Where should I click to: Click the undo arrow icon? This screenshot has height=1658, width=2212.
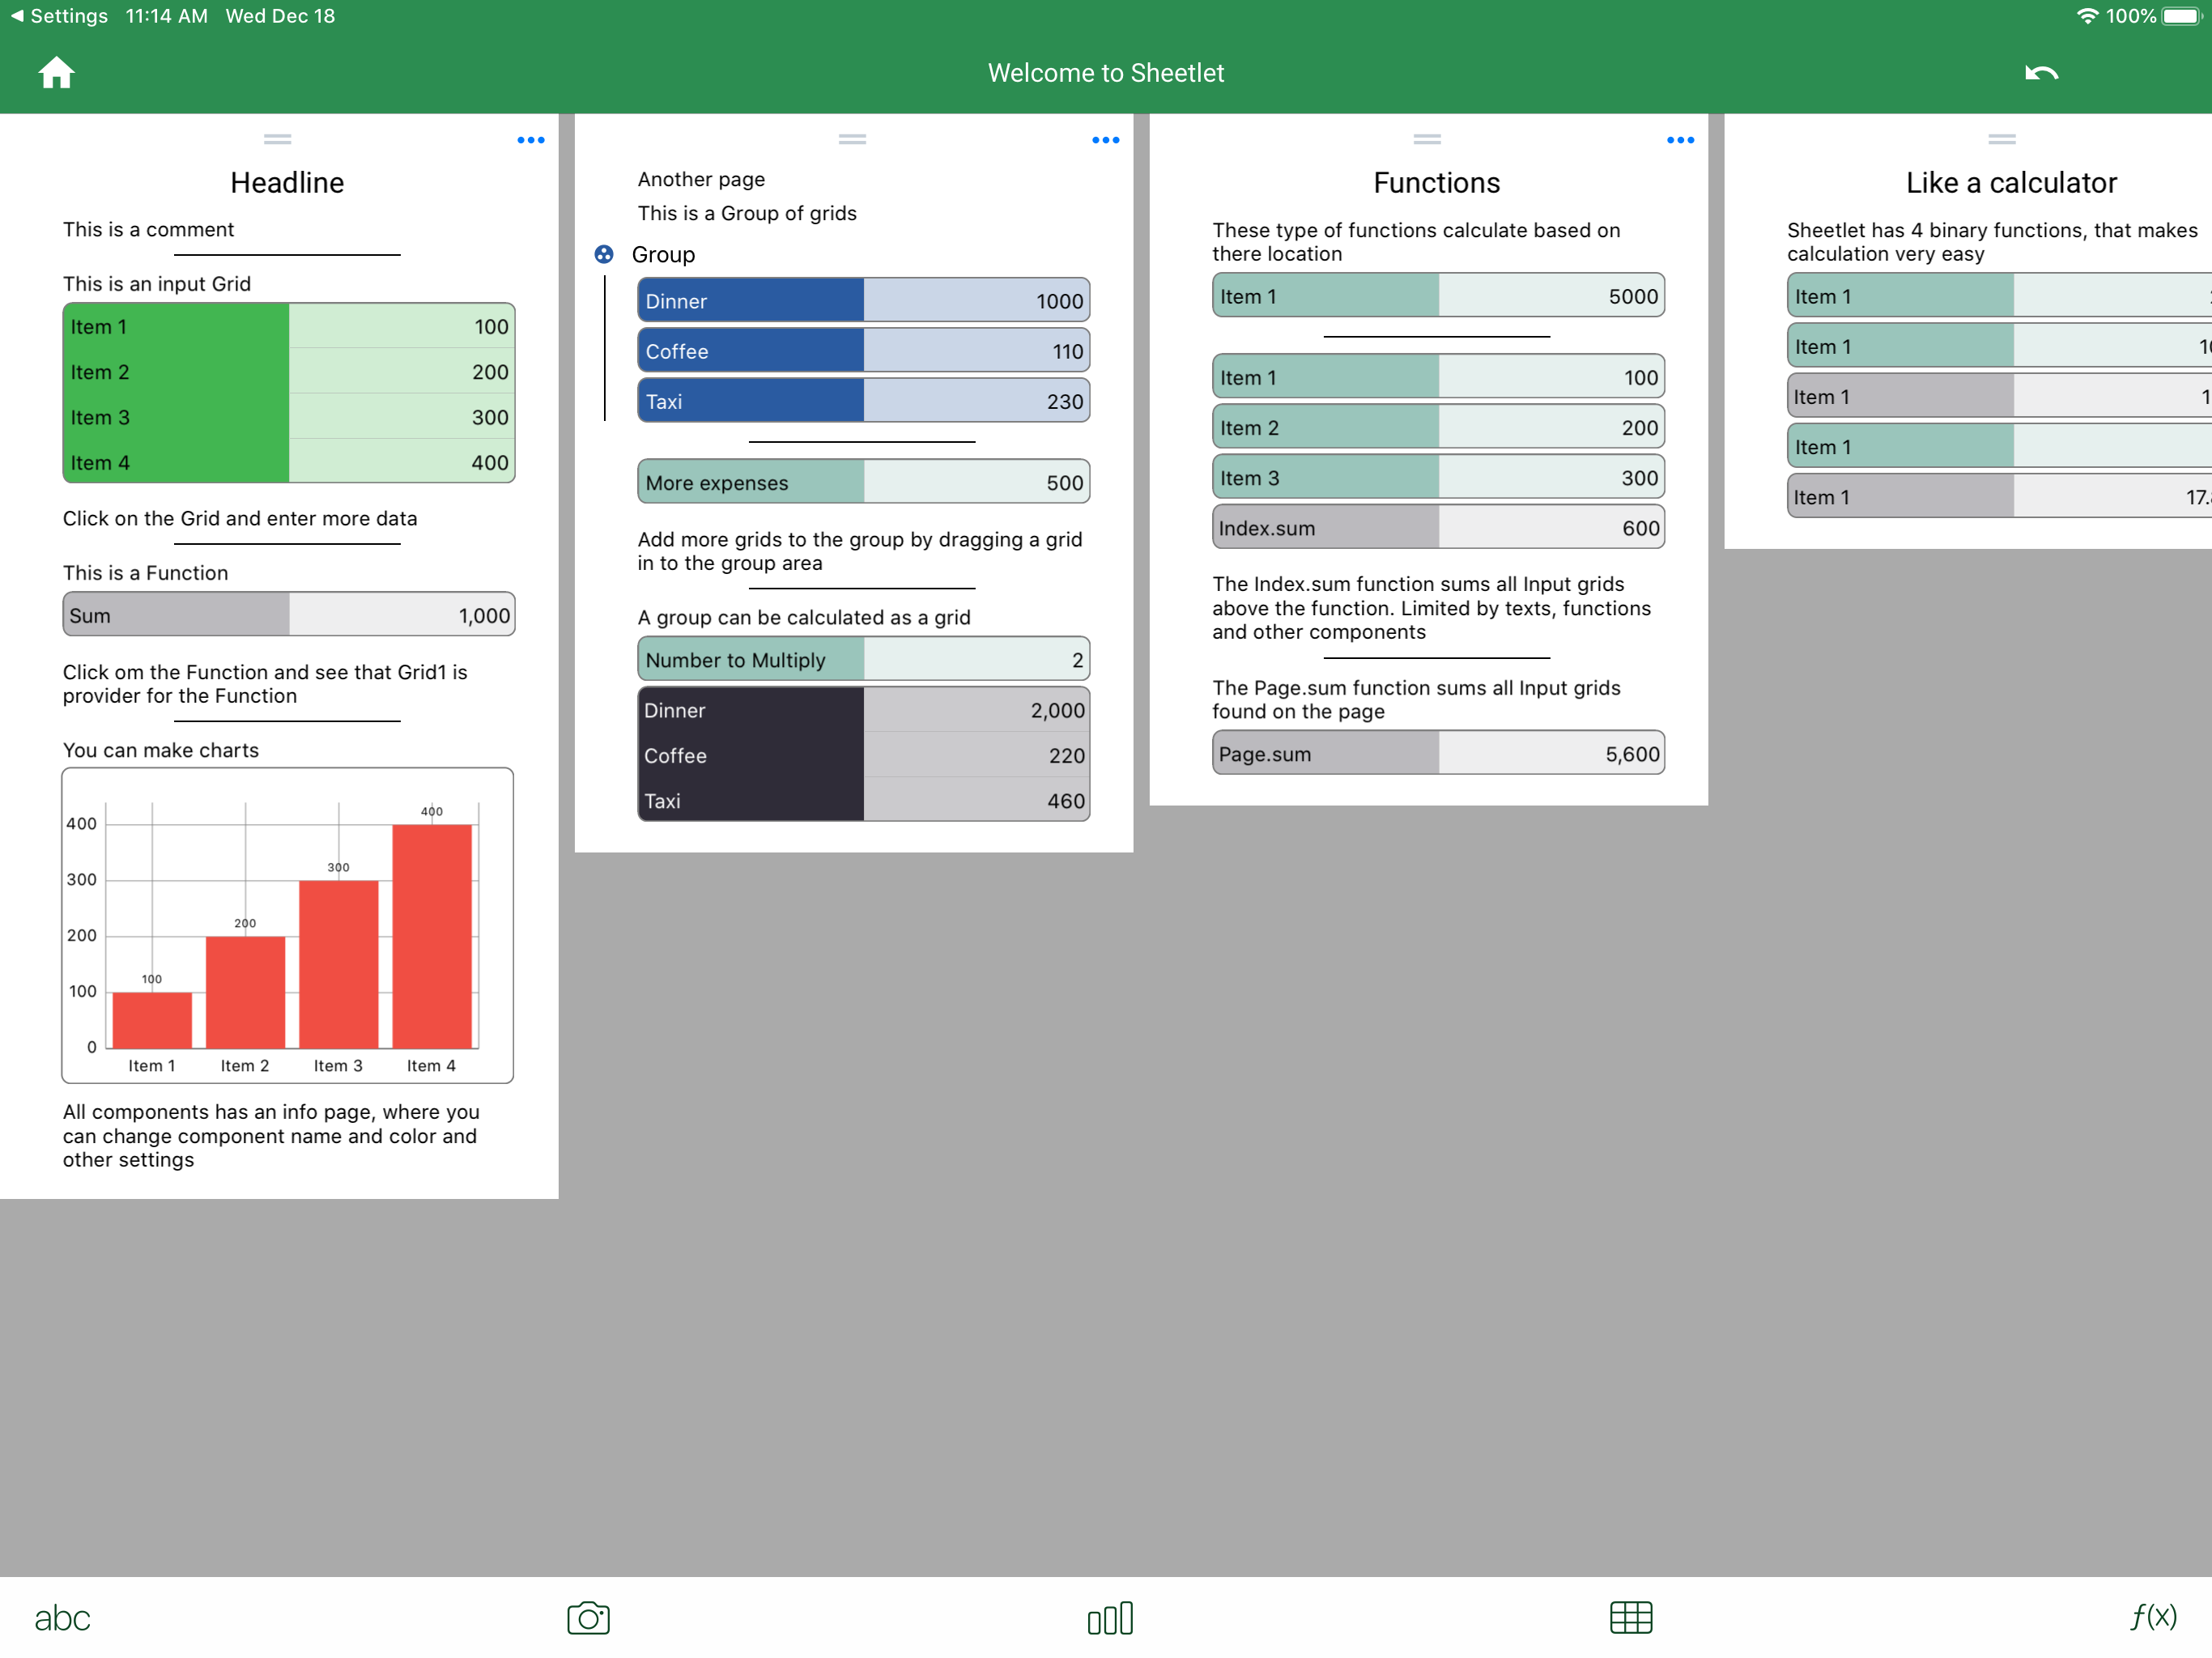tap(2040, 73)
